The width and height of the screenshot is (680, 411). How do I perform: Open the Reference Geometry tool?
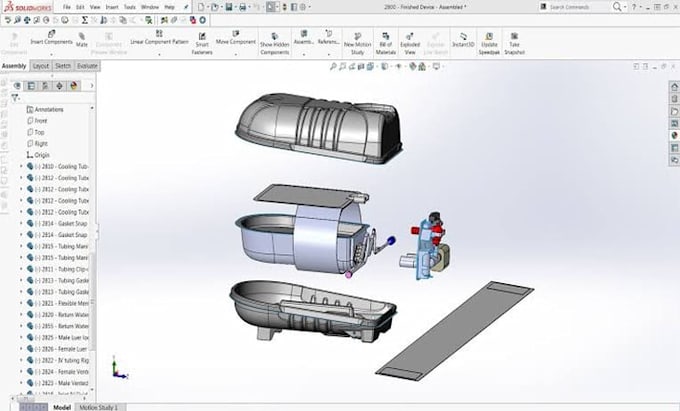click(x=328, y=38)
